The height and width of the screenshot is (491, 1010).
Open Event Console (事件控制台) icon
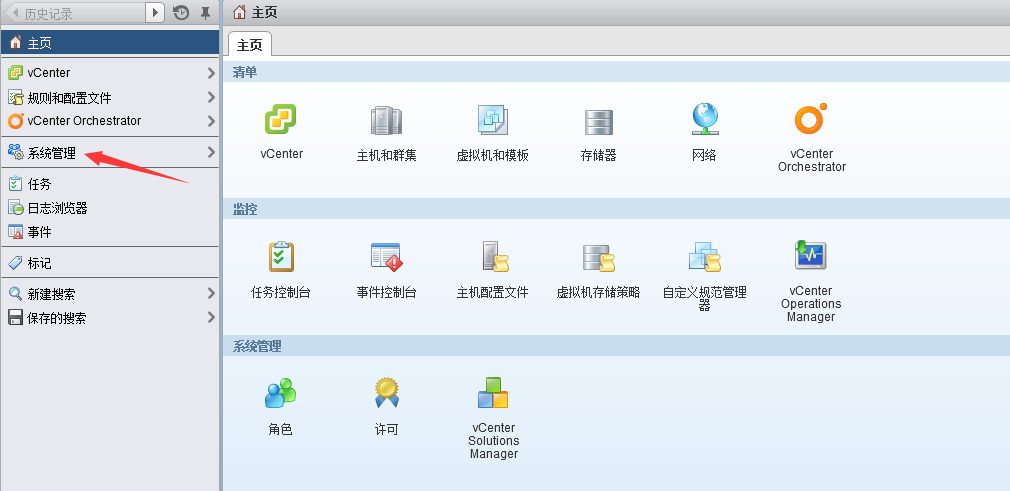pyautogui.click(x=386, y=256)
